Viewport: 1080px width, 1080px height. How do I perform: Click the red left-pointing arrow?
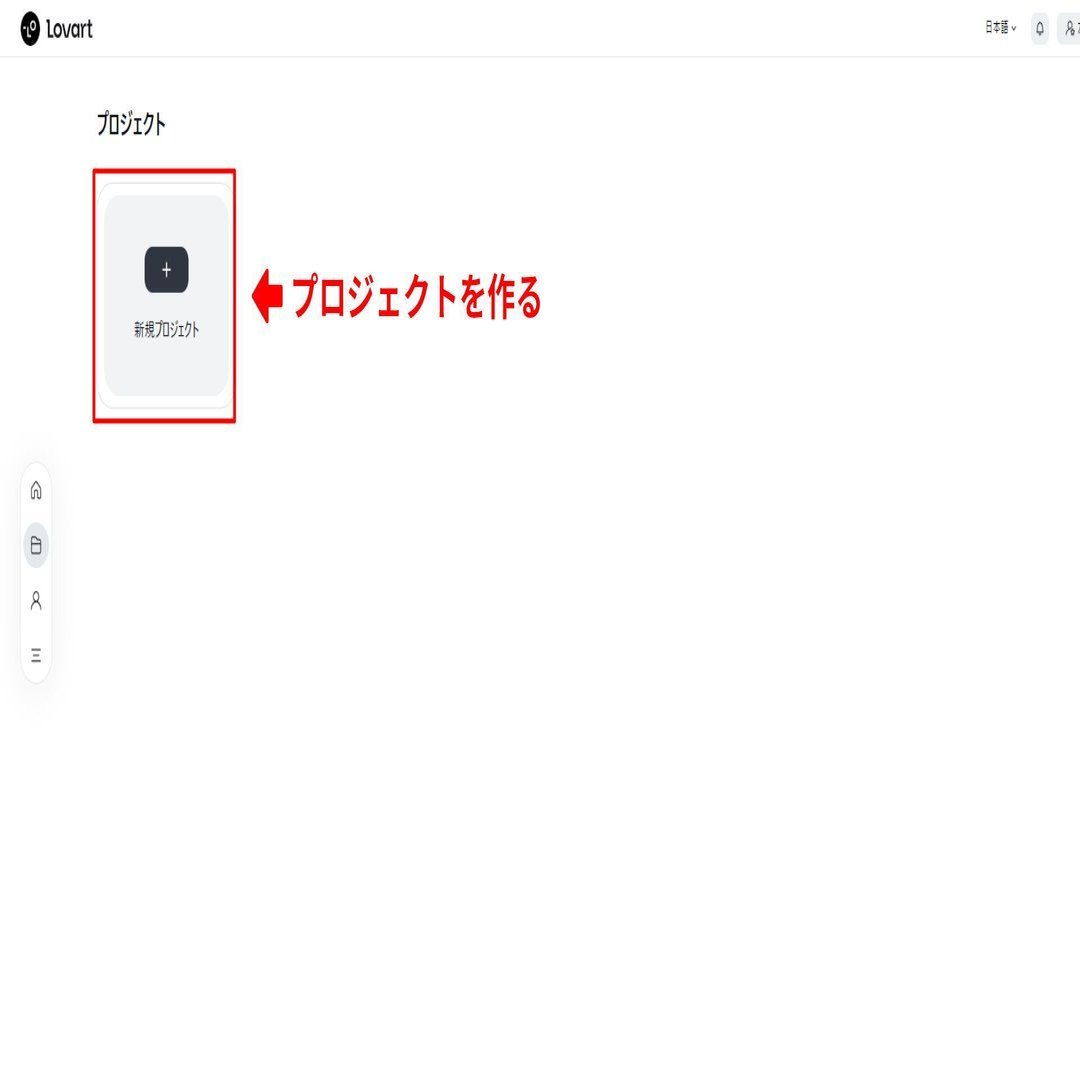[267, 296]
